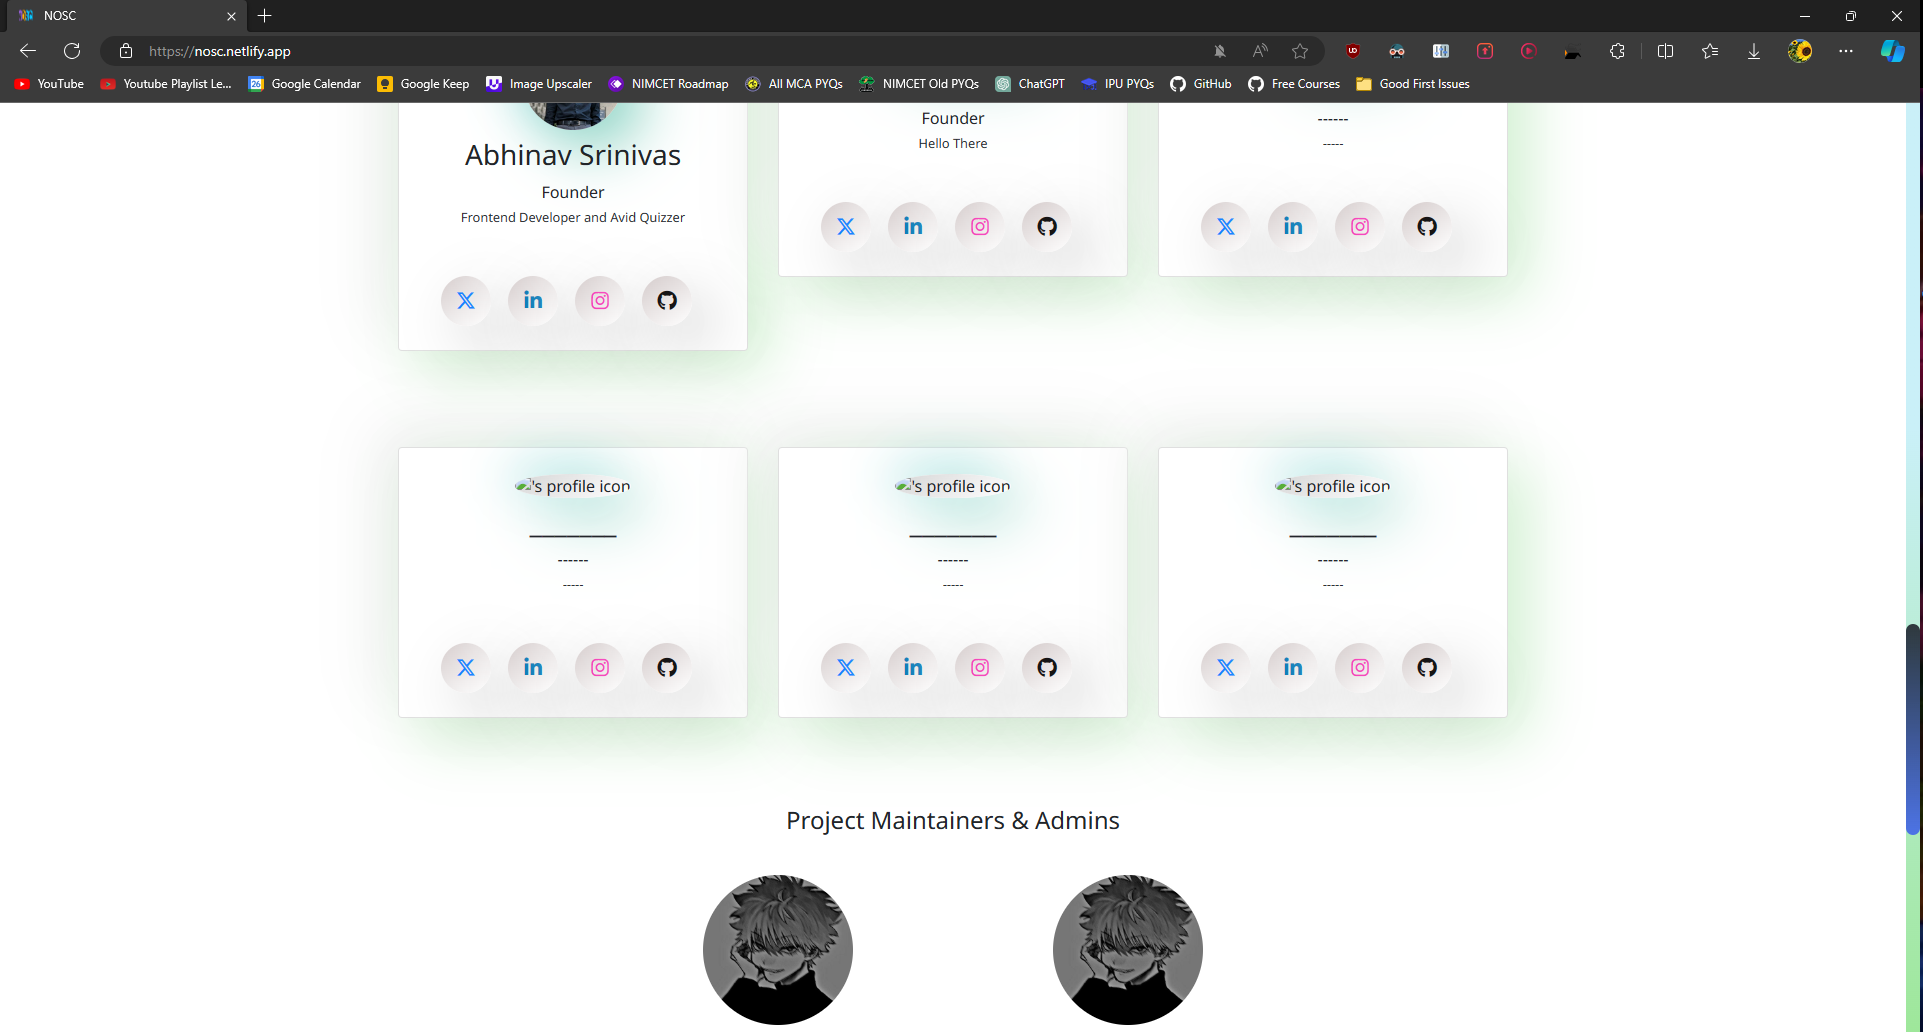Open the Settings and more ellipsis menu
This screenshot has height=1032, width=1923.
click(1847, 51)
